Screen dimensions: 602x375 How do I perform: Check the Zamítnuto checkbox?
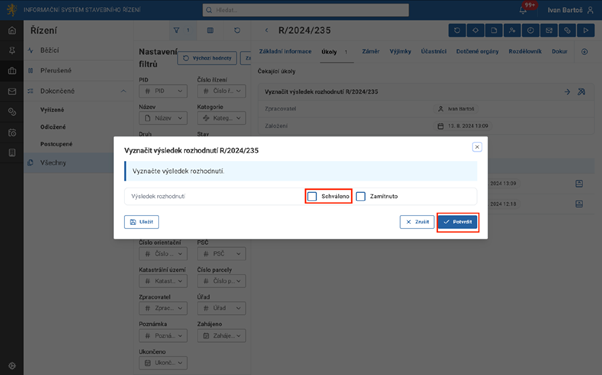[361, 197]
